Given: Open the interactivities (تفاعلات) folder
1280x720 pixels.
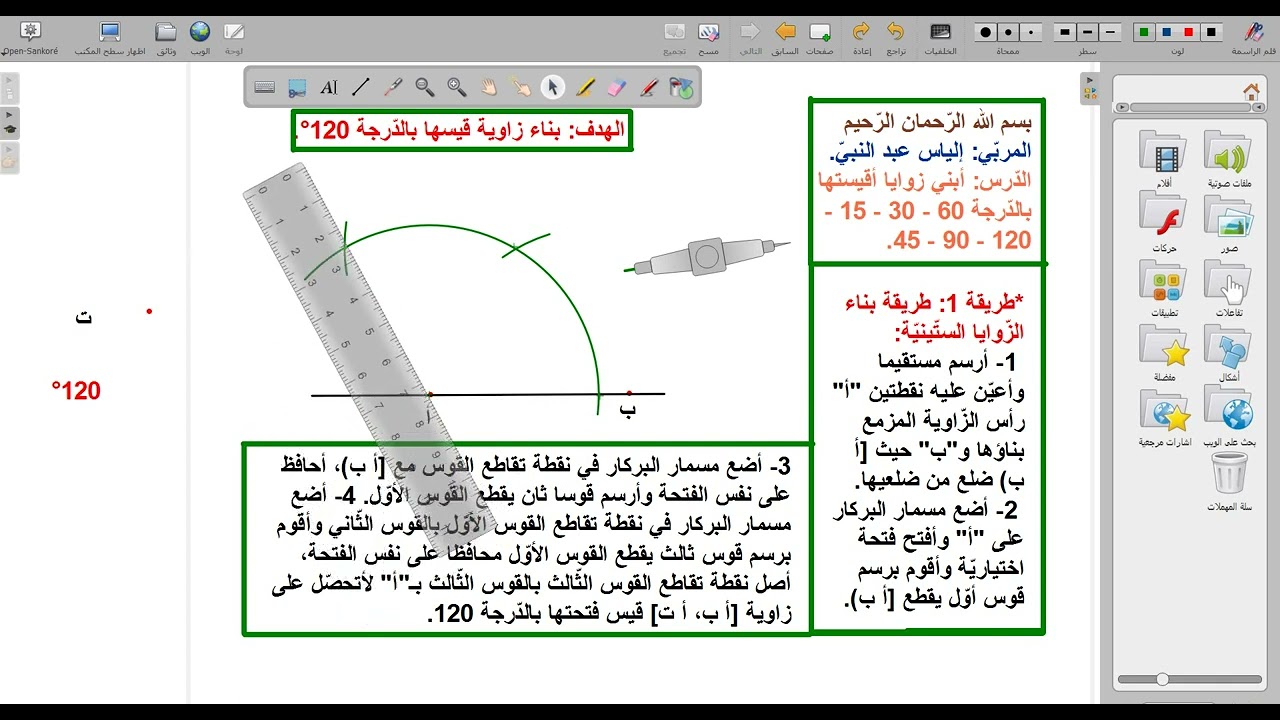Looking at the screenshot, I should click(x=1229, y=288).
